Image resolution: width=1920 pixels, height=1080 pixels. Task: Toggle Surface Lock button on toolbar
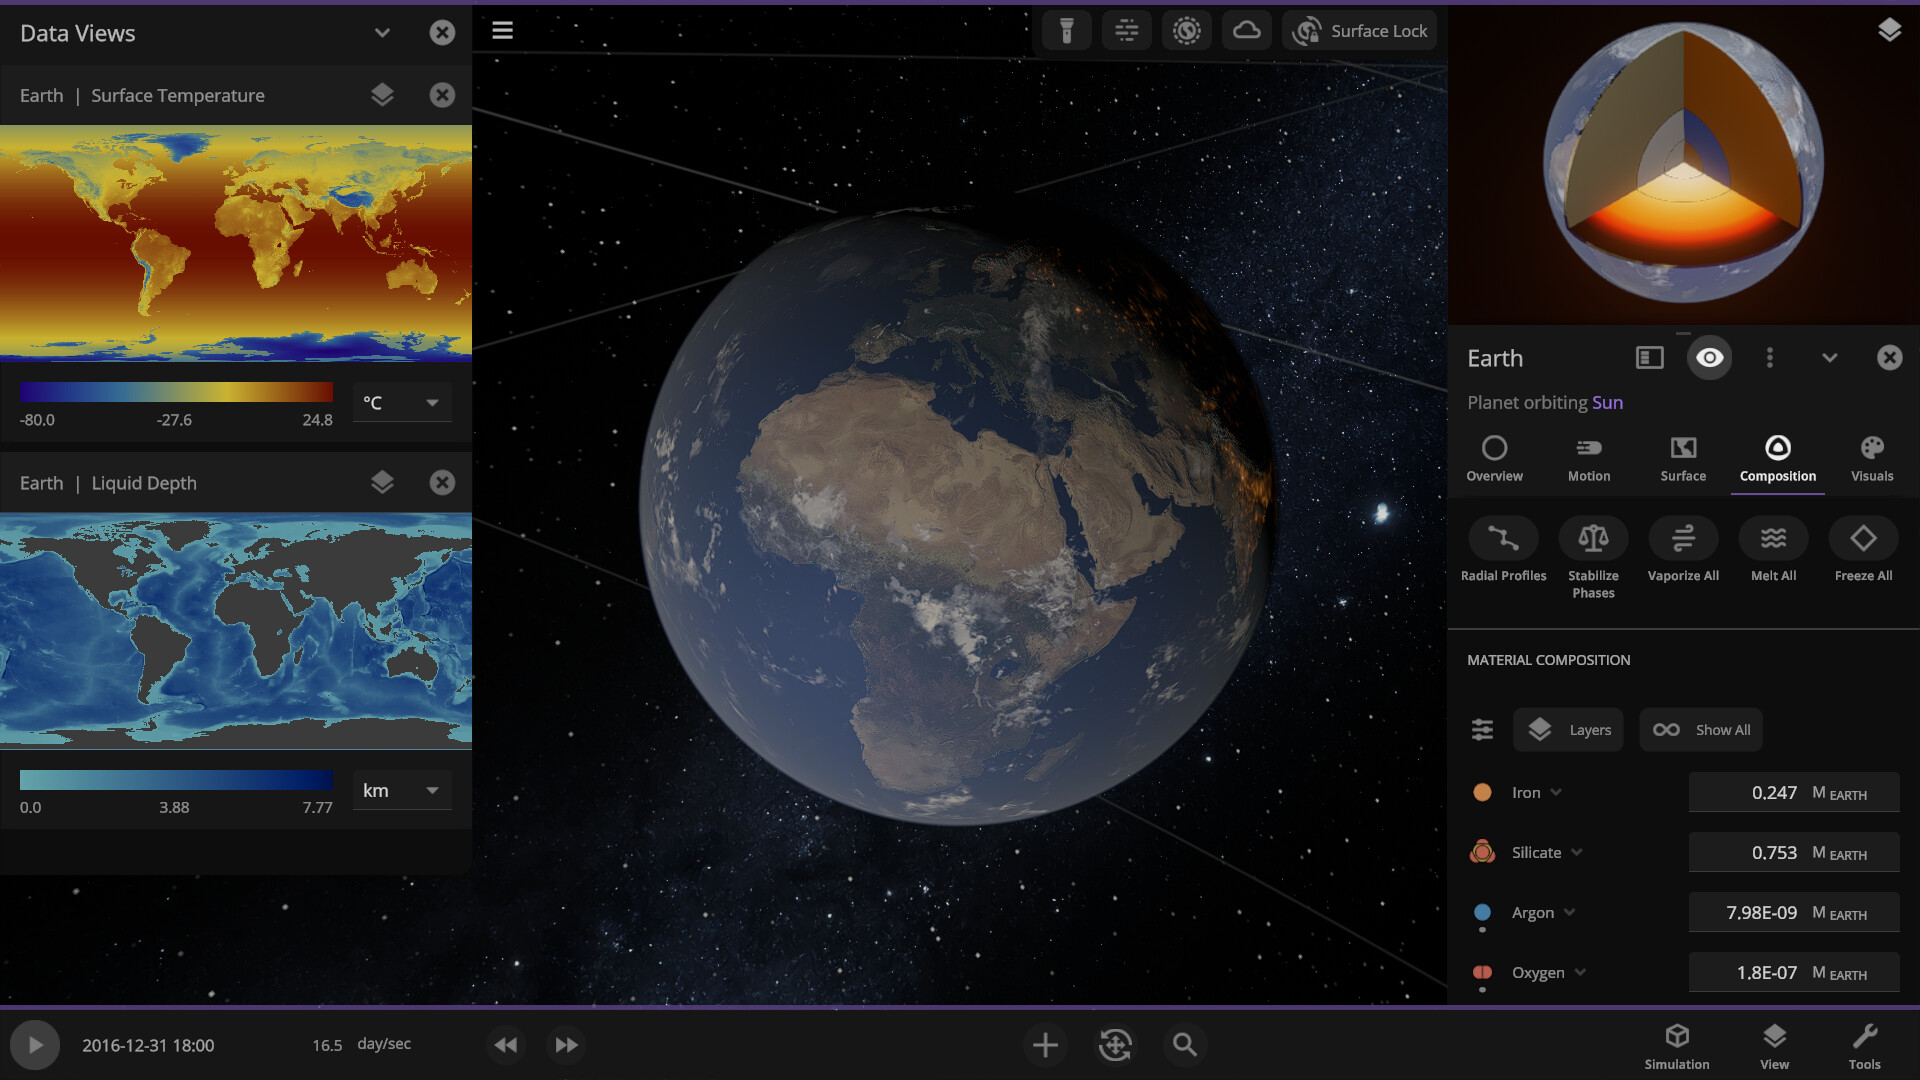tap(1358, 30)
